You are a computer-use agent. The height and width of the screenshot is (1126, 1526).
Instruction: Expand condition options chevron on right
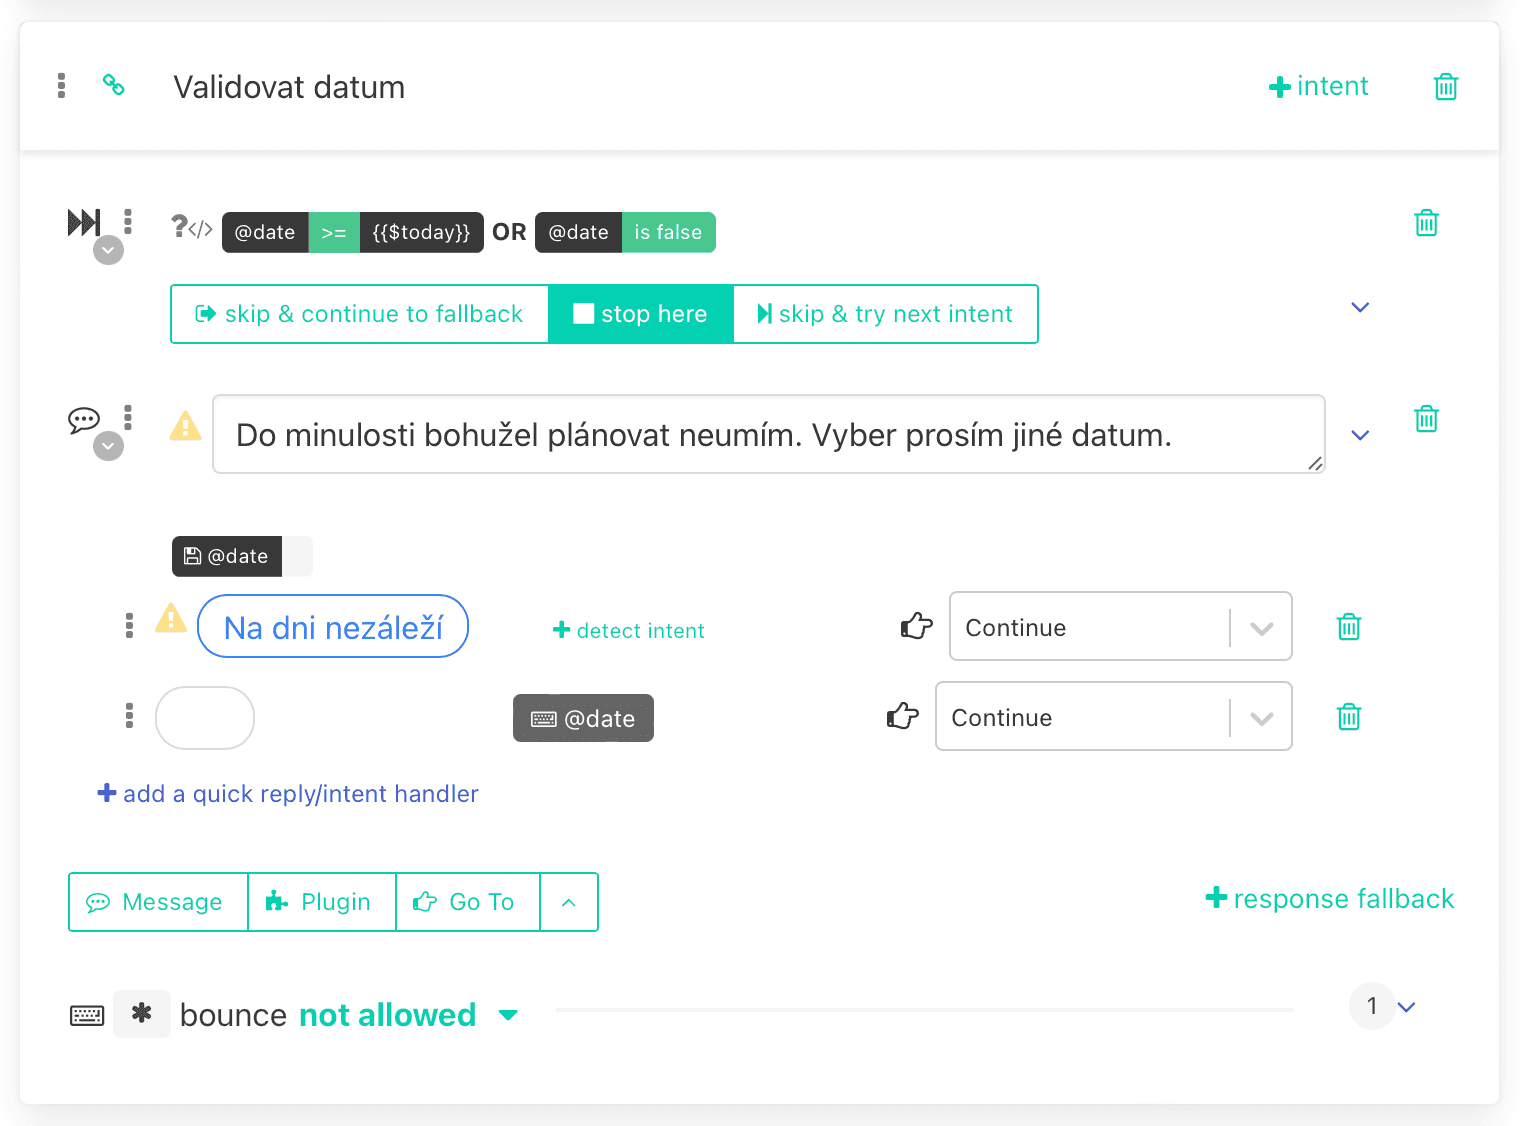point(1360,307)
